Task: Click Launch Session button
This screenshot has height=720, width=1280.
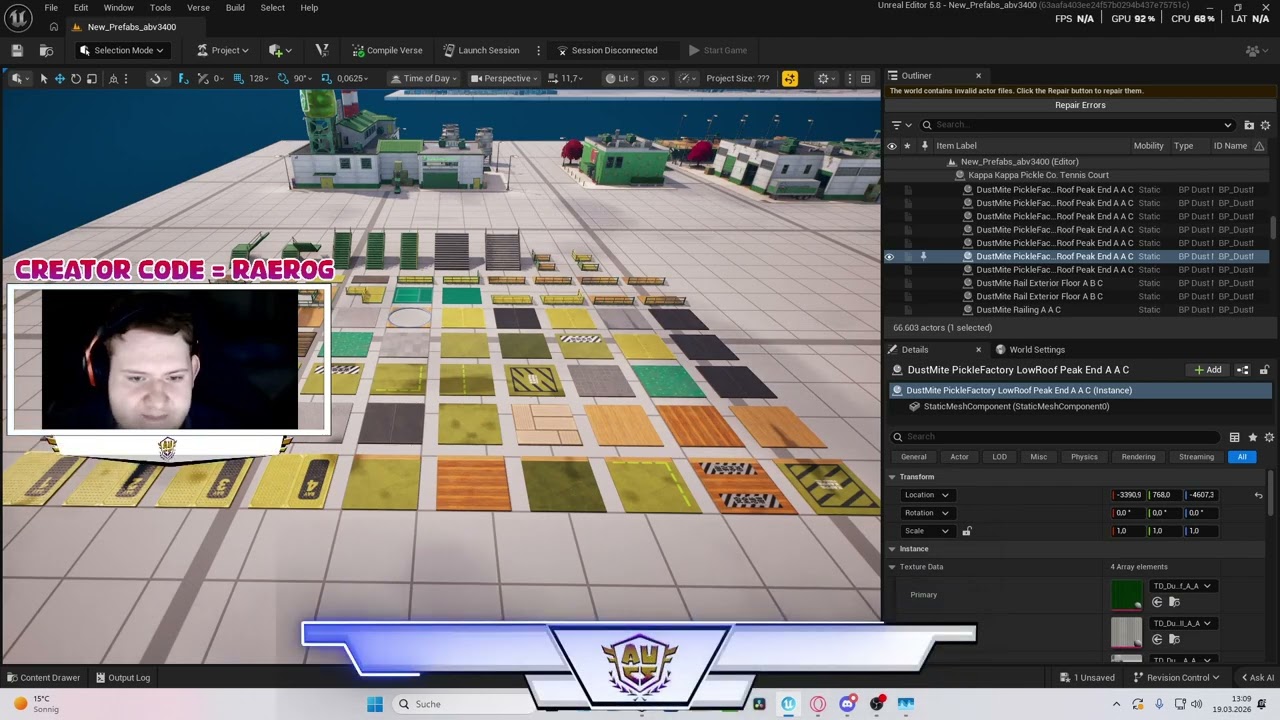Action: [x=481, y=50]
